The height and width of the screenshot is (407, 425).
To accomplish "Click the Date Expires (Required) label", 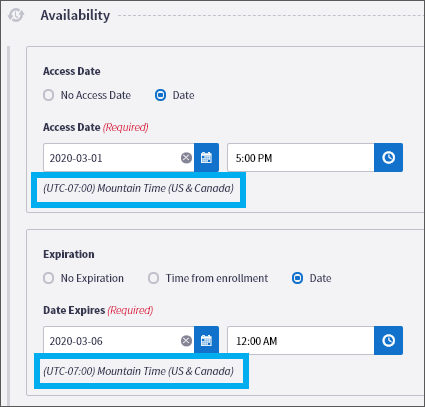I will (98, 310).
